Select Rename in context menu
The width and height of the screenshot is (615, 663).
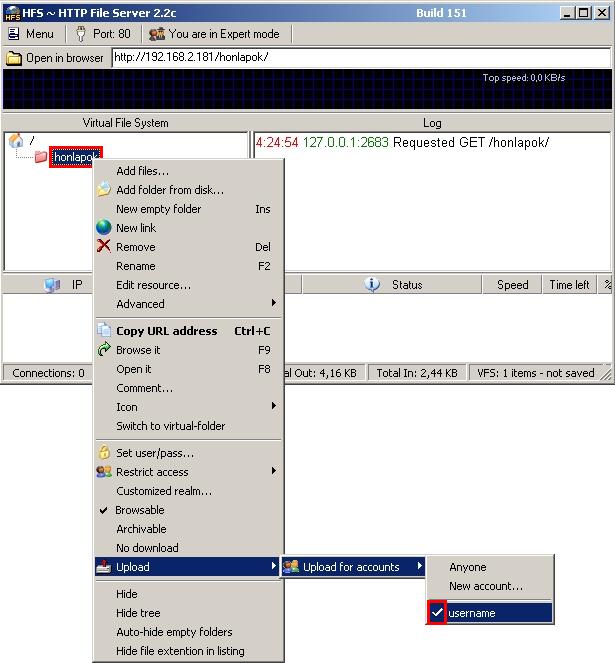pyautogui.click(x=188, y=266)
